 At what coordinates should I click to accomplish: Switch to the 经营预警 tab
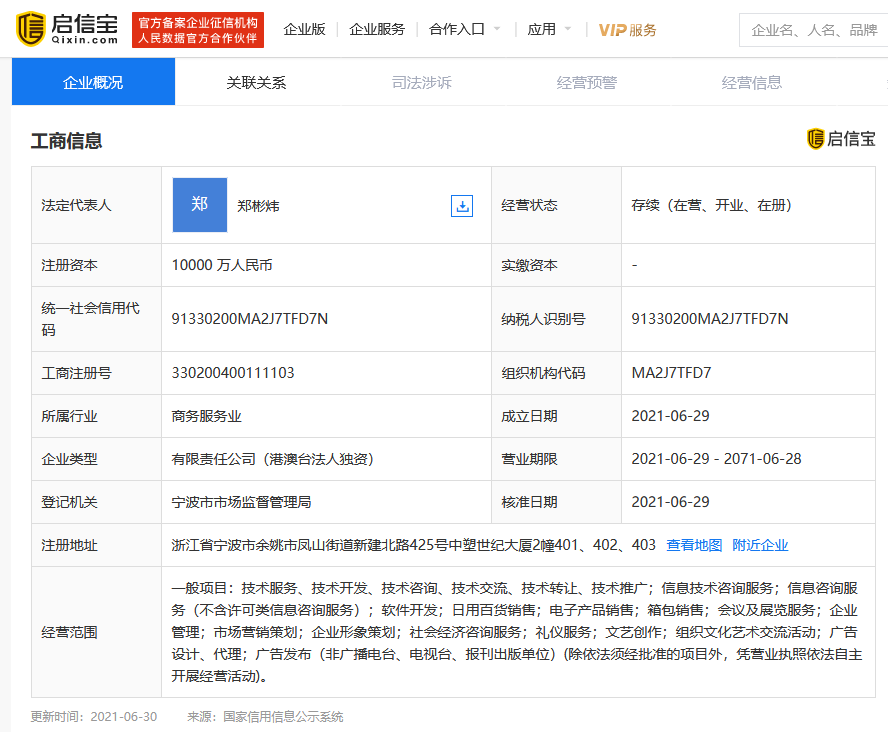click(x=586, y=82)
